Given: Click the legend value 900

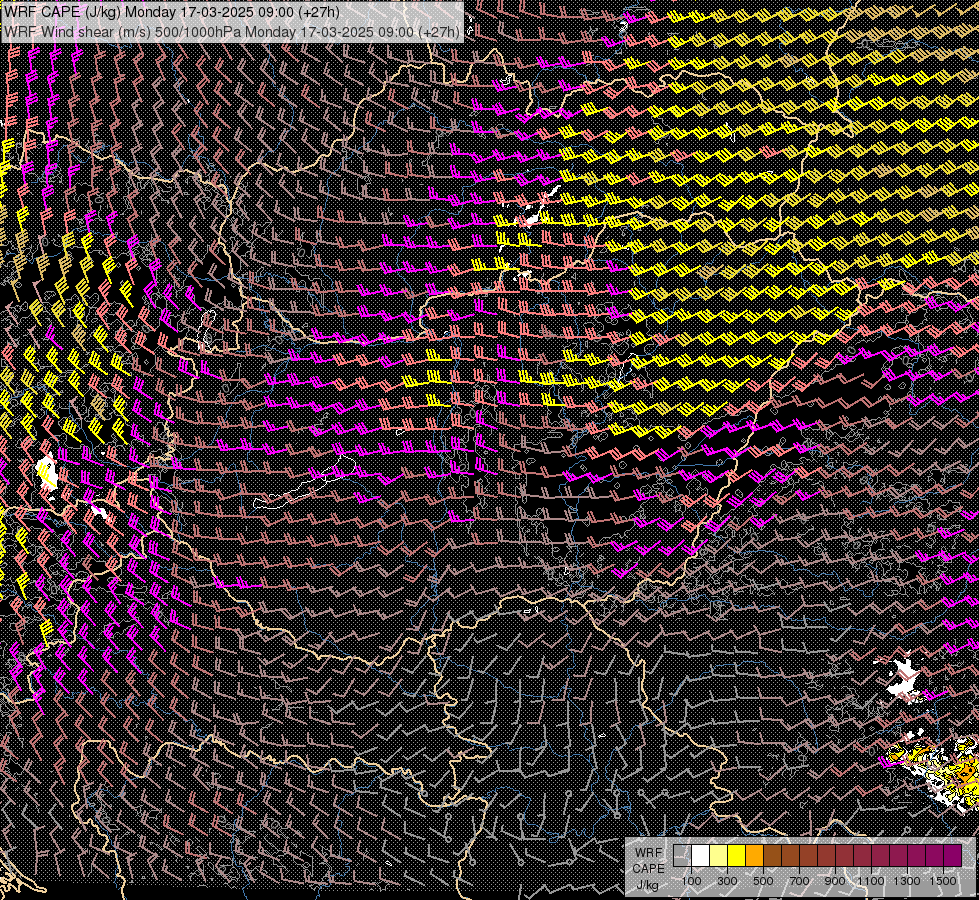Looking at the screenshot, I should 835,881.
